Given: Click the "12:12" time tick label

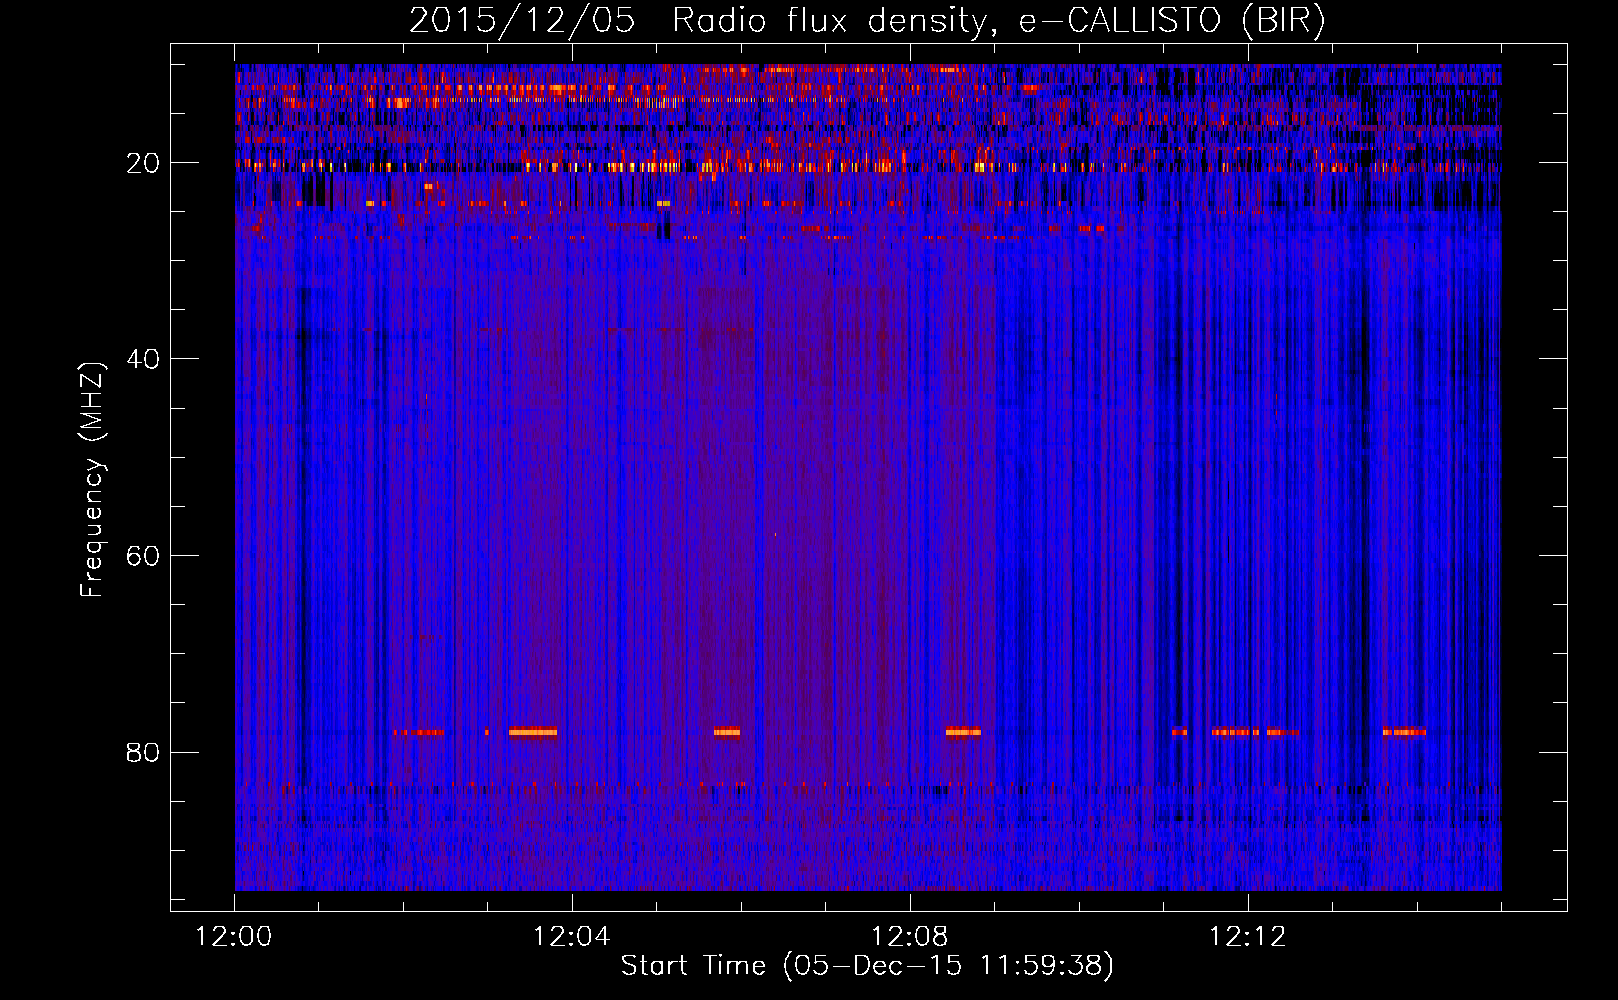Looking at the screenshot, I should pyautogui.click(x=1248, y=937).
